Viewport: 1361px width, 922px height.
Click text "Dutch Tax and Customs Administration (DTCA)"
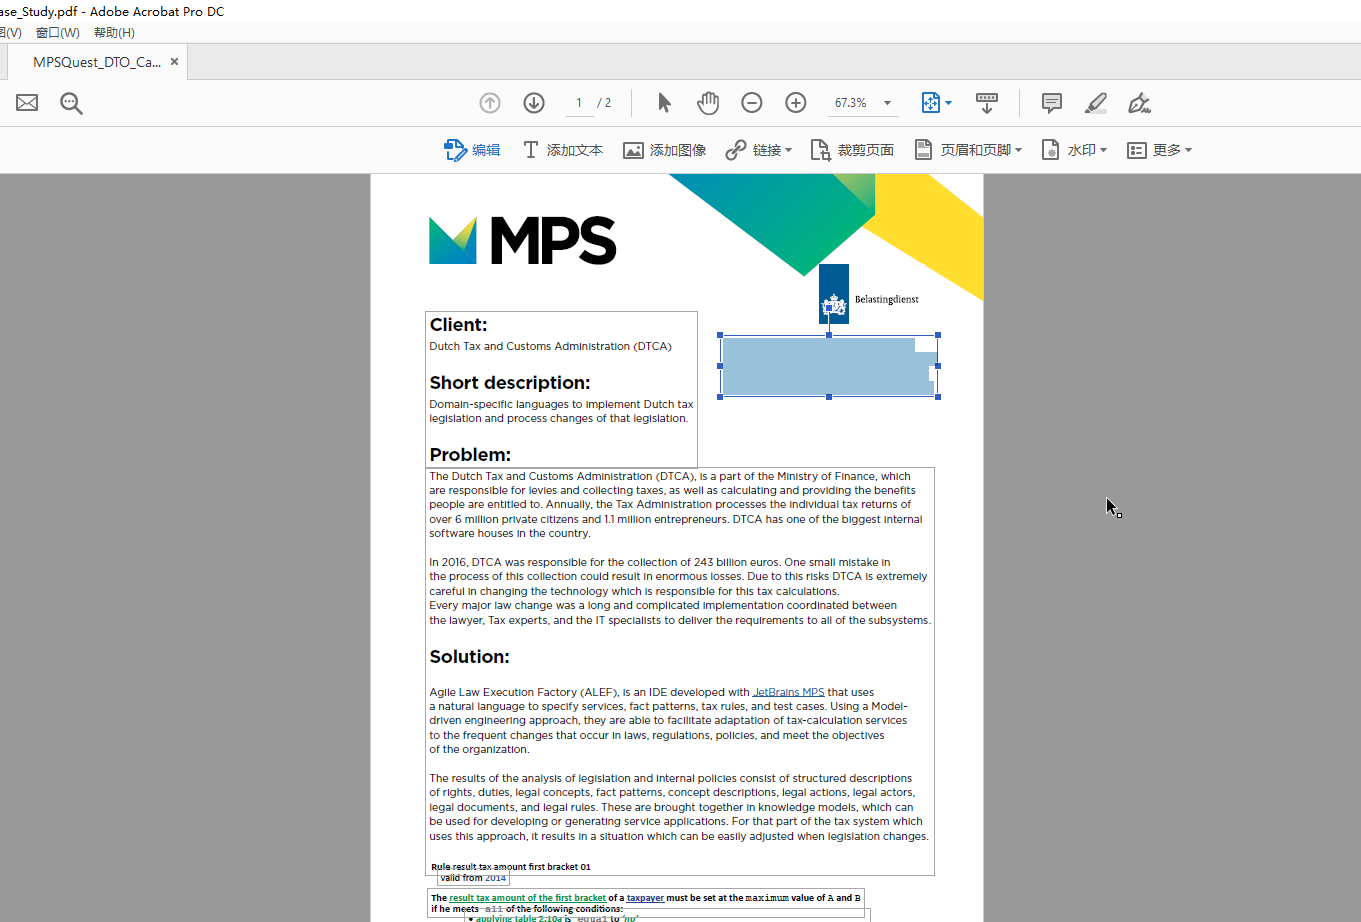tap(550, 346)
